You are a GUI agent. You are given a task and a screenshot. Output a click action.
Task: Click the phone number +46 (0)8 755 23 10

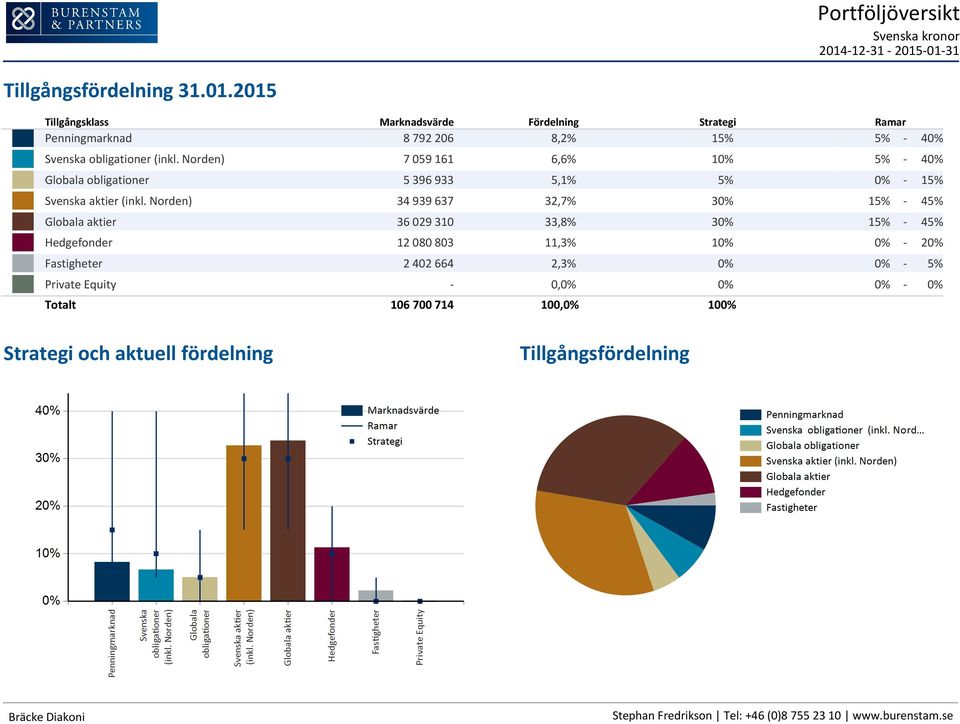795,715
